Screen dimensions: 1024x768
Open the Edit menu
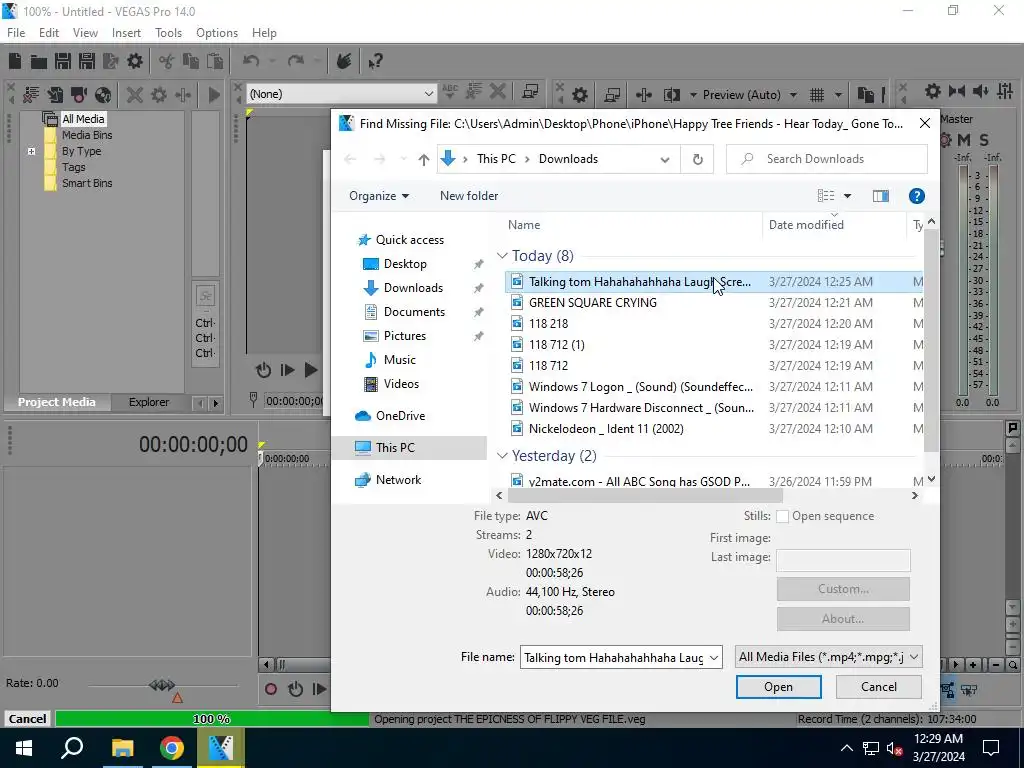click(x=49, y=33)
